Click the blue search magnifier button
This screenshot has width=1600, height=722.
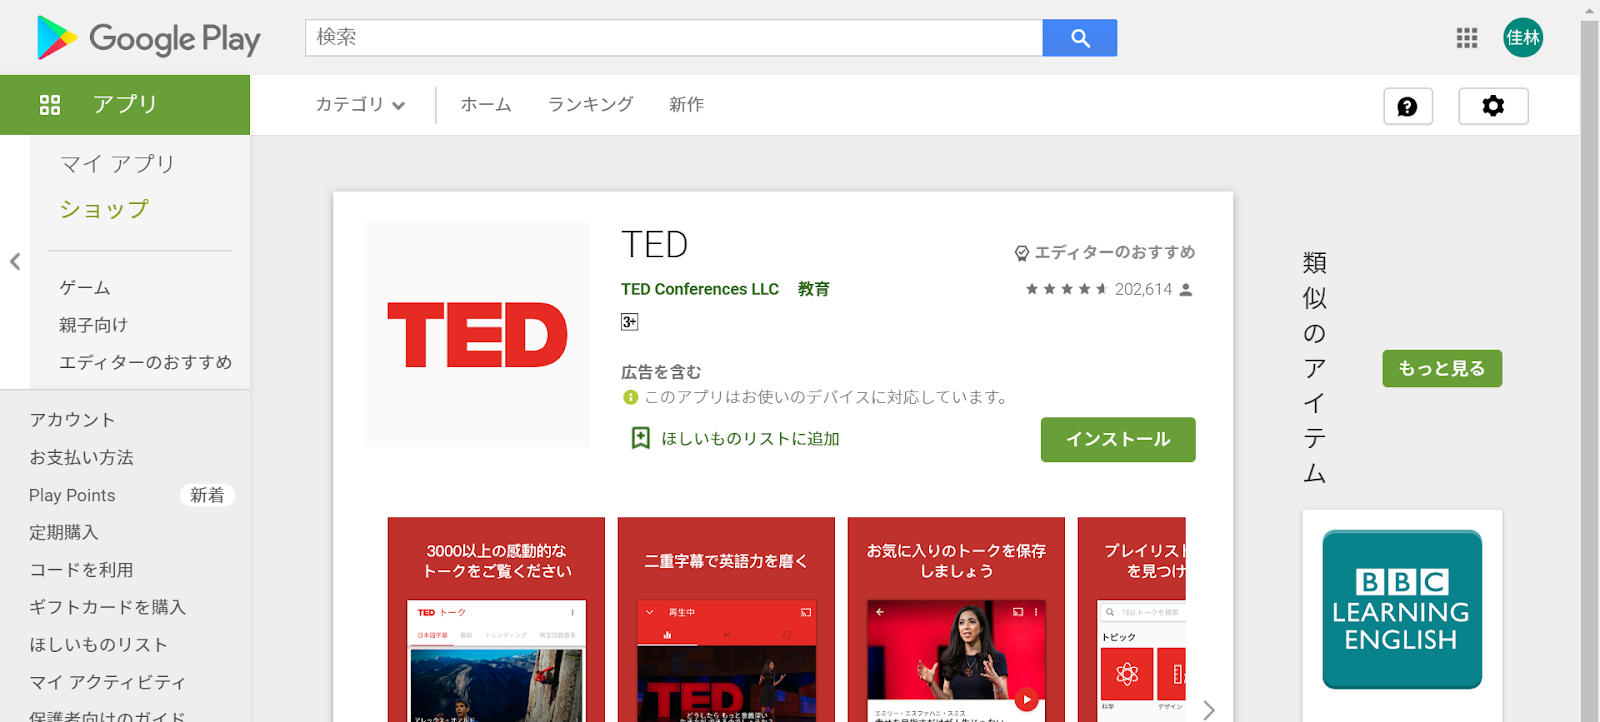pos(1080,38)
